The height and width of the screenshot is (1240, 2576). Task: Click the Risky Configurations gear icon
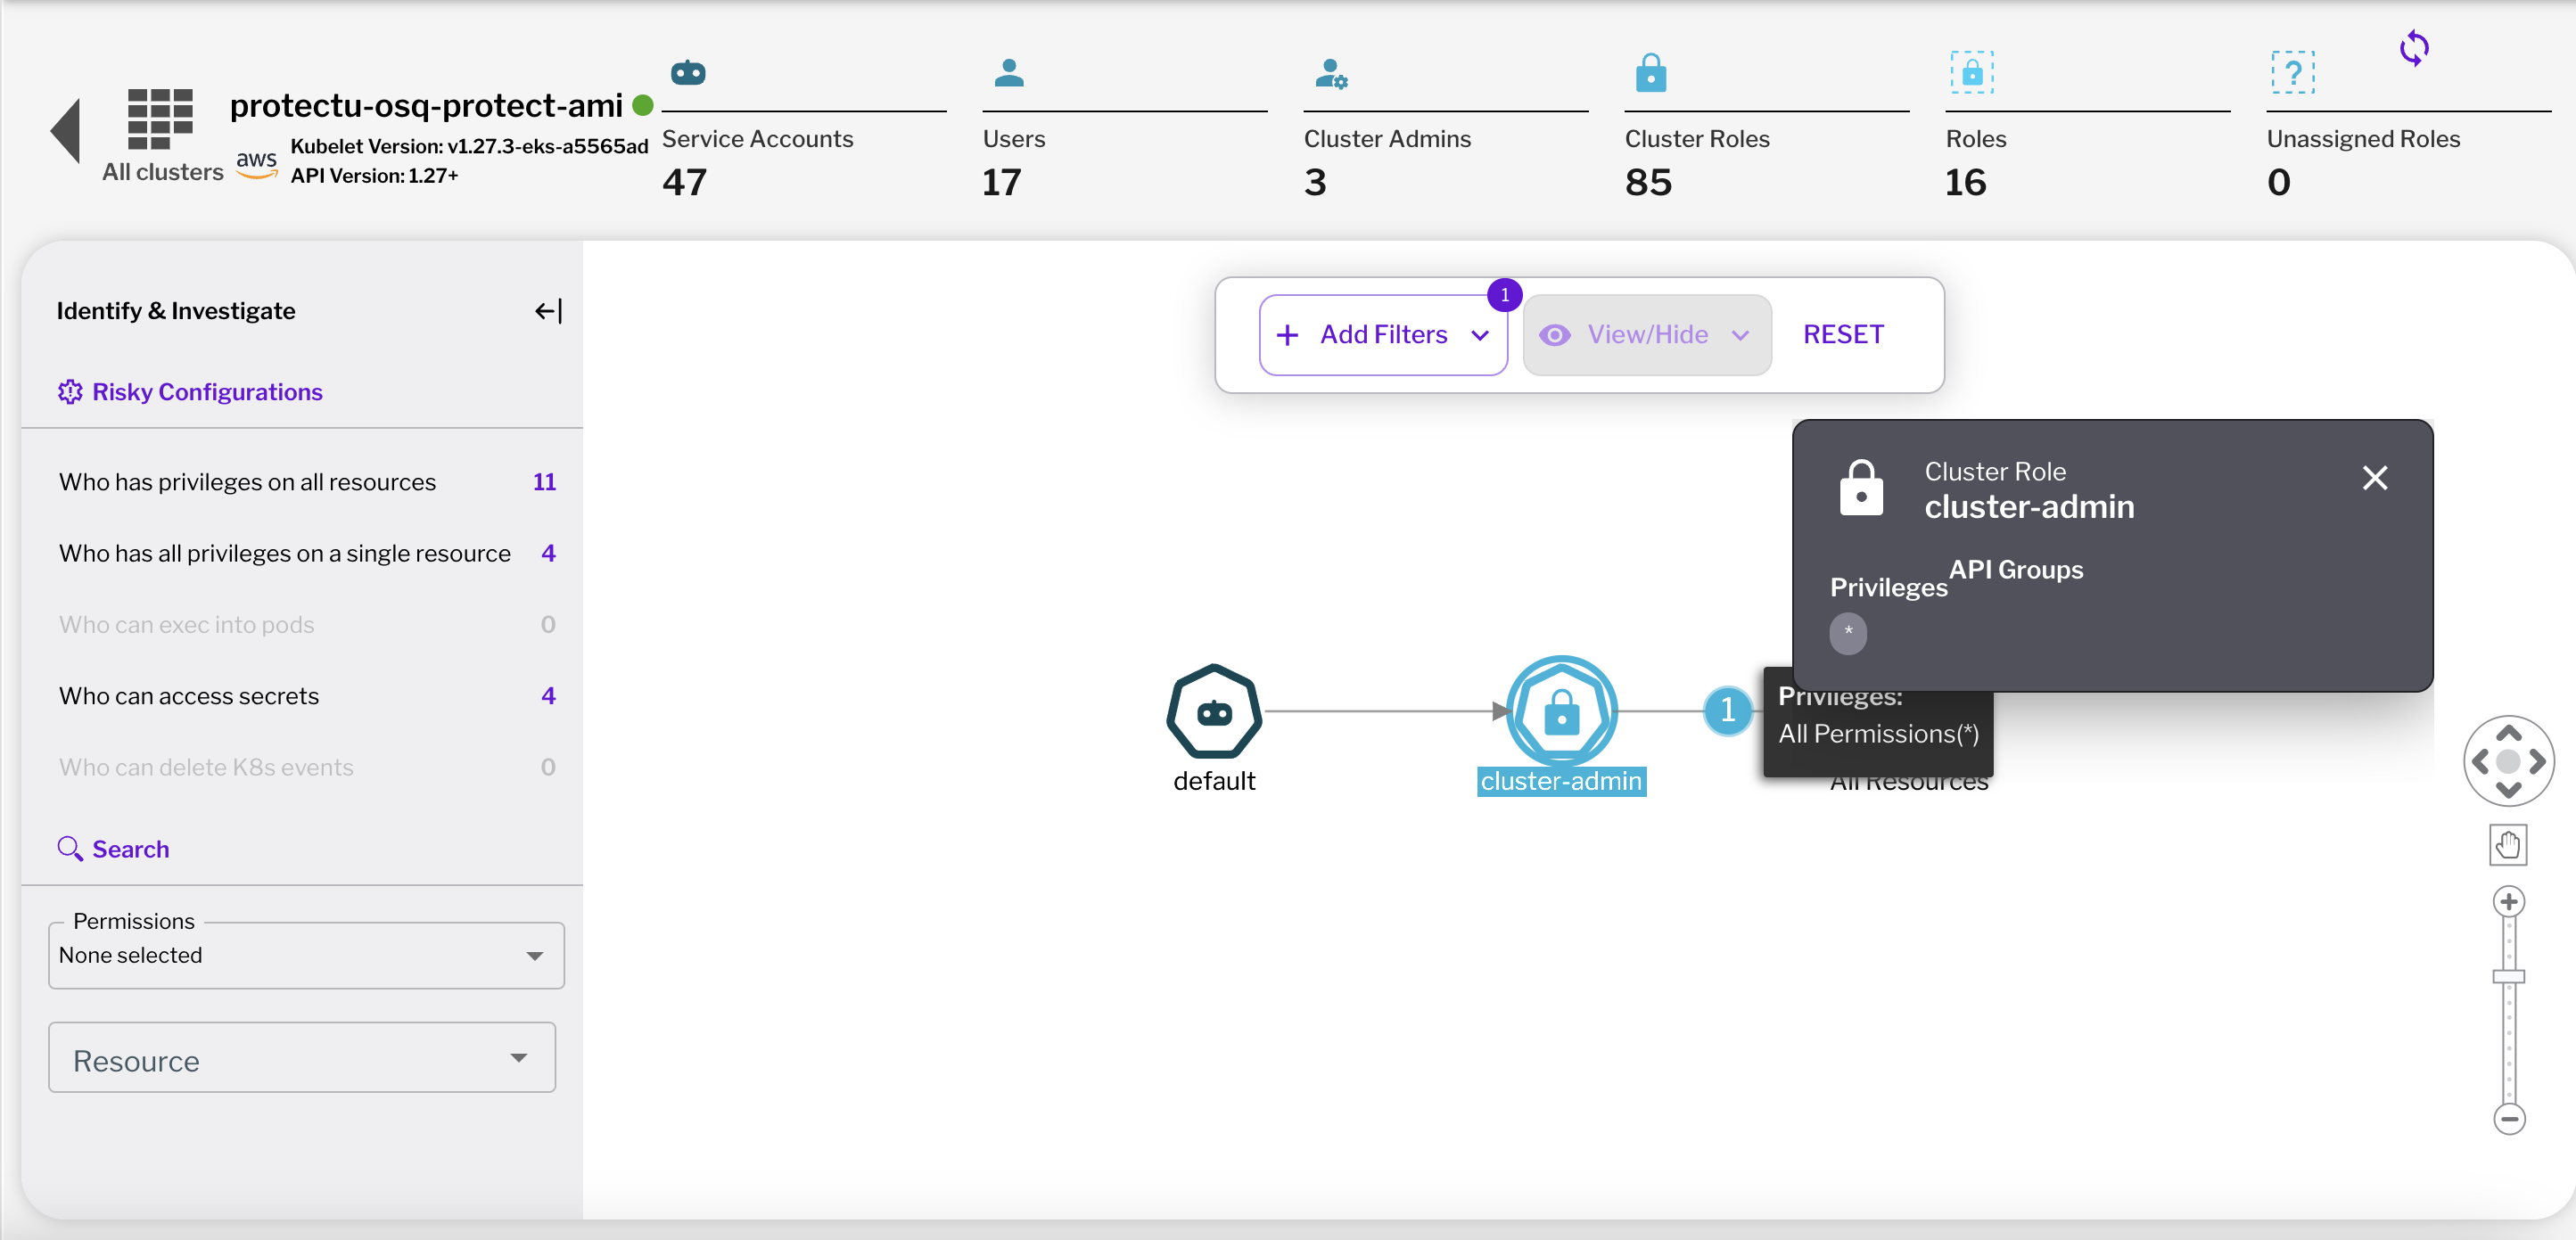coord(68,390)
